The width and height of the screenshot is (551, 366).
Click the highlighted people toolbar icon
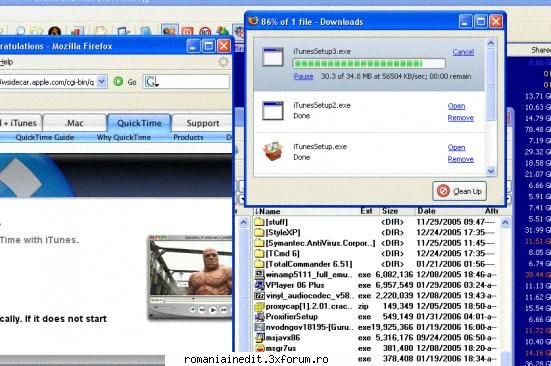(x=170, y=30)
